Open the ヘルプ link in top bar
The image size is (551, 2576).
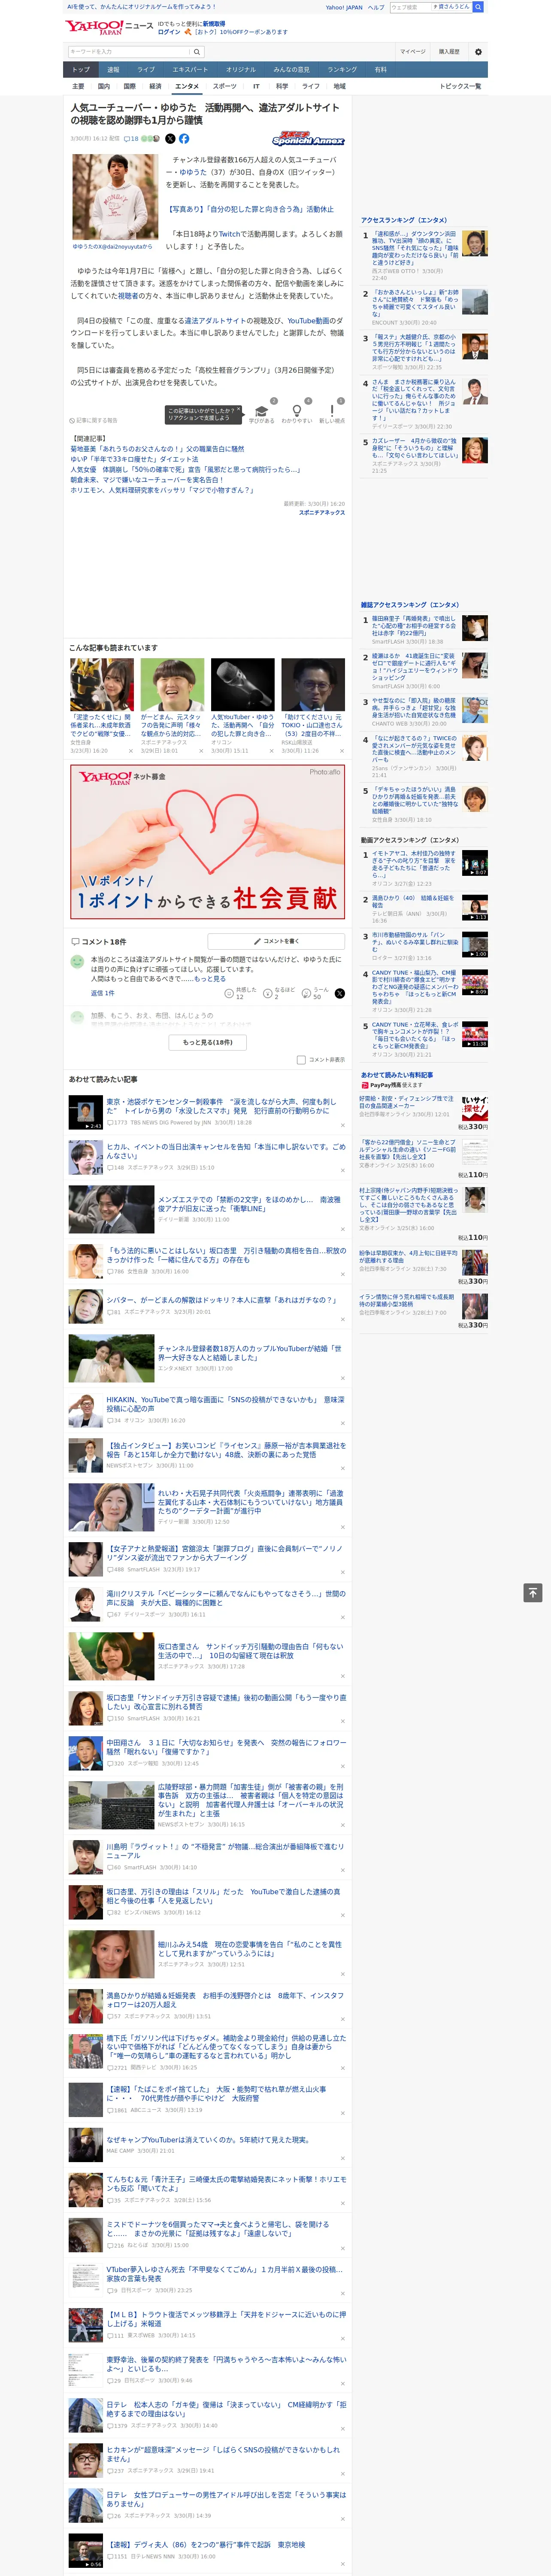pyautogui.click(x=376, y=7)
